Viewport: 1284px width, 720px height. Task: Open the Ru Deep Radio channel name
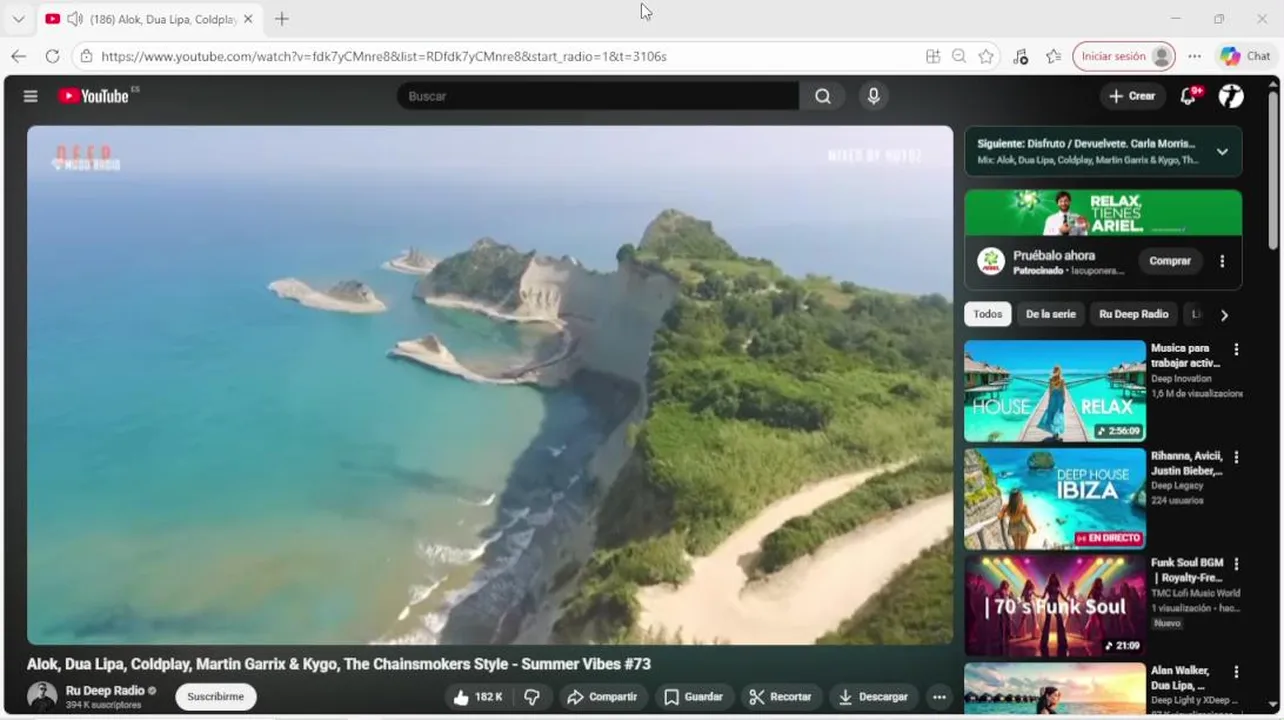click(105, 691)
